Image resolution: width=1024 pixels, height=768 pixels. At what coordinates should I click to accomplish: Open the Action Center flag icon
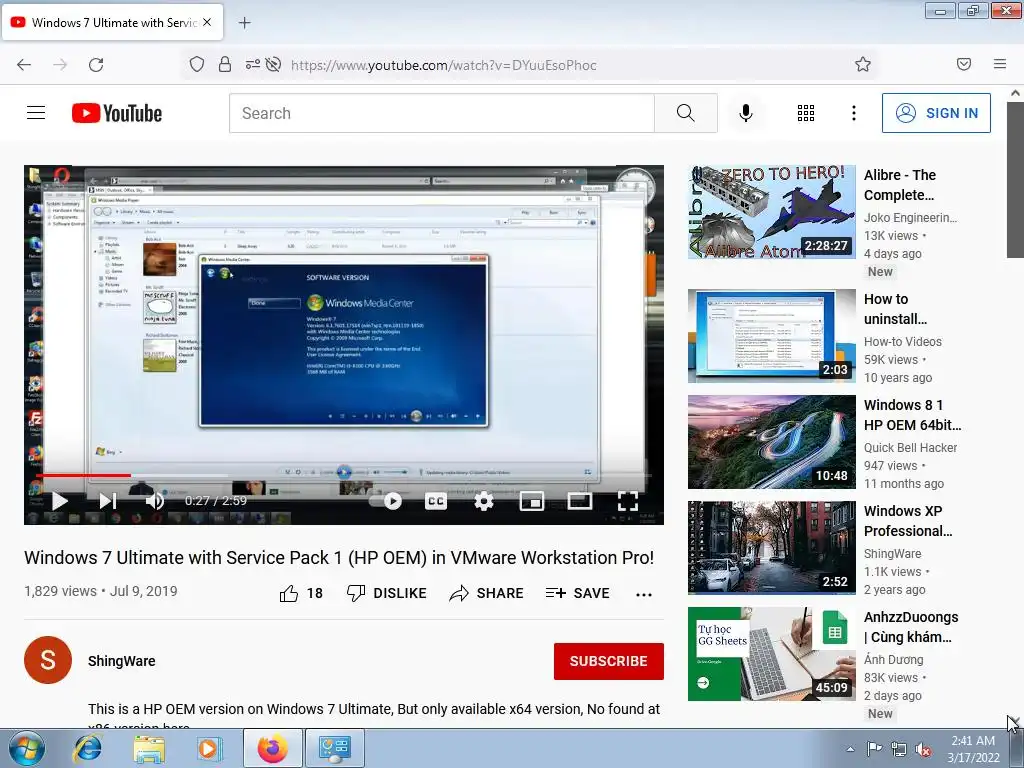pos(874,749)
